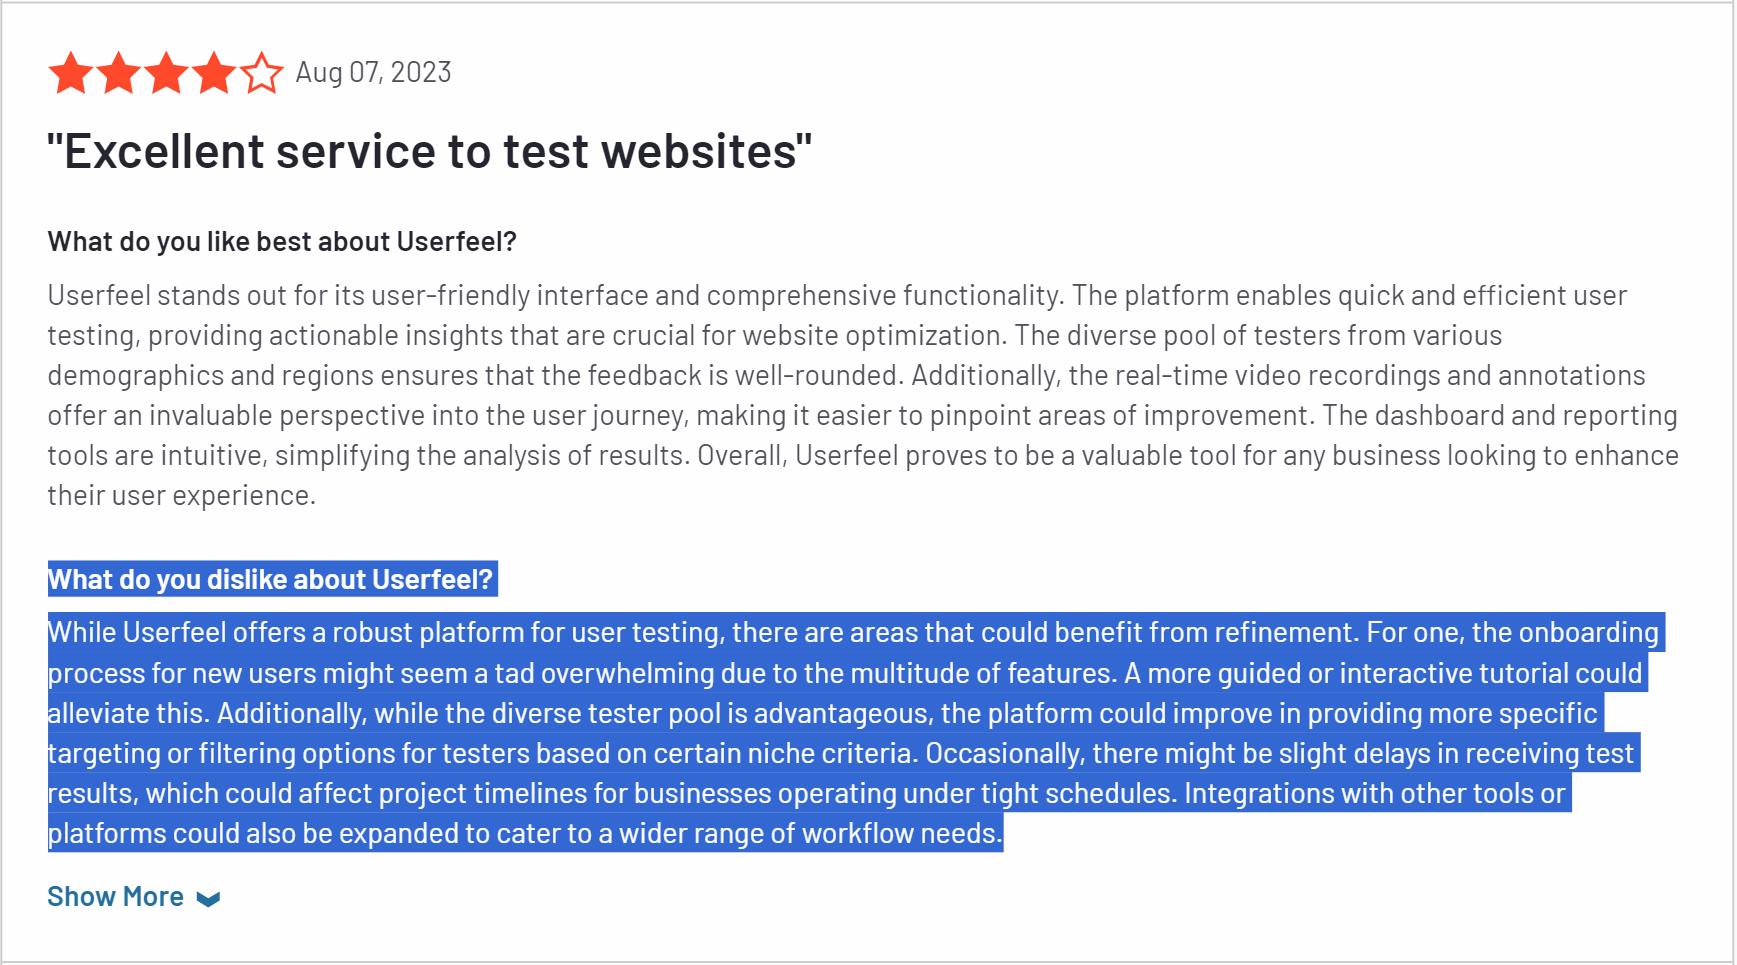The width and height of the screenshot is (1737, 965).
Task: Click the line starting "tools are intuitive"
Action: tap(862, 456)
